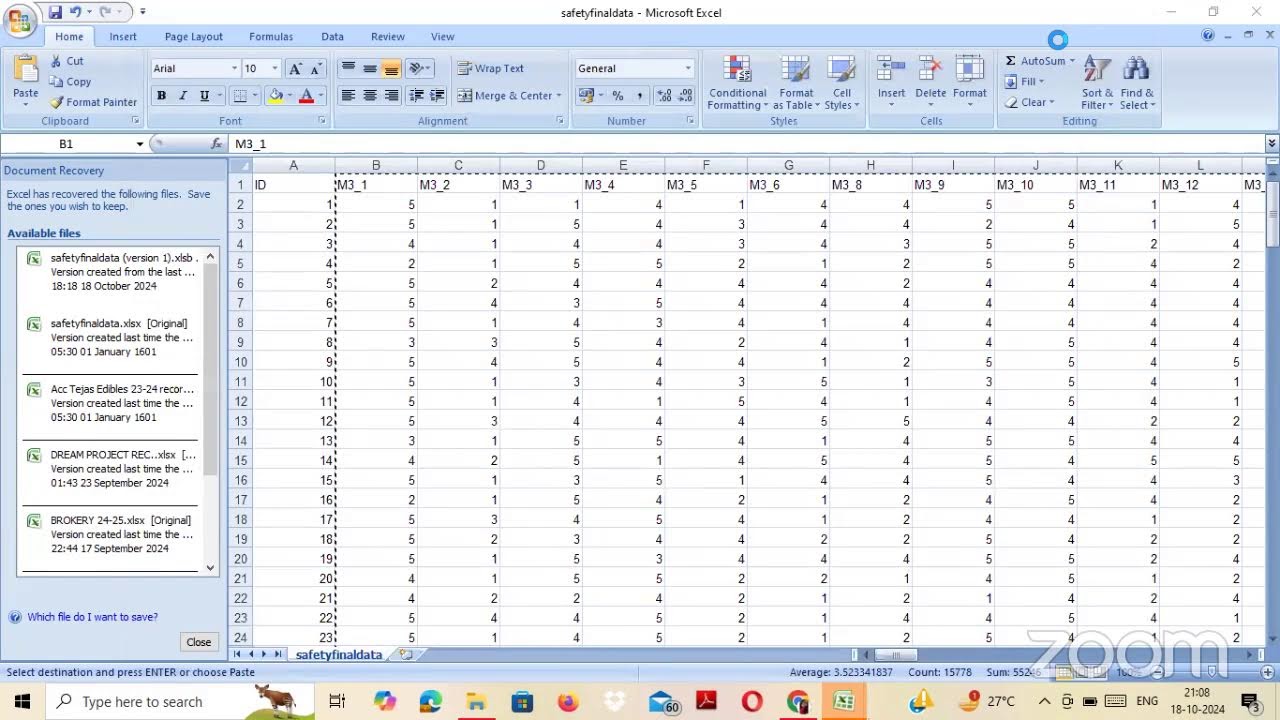Toggle Align Text Left
Viewport: 1280px width, 720px height.
click(x=348, y=96)
